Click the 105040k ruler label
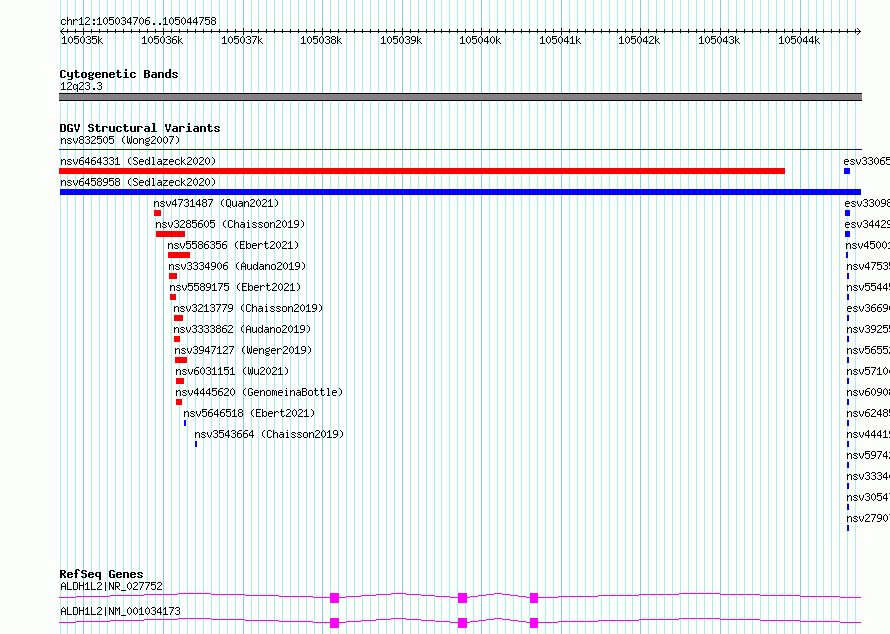 coord(480,40)
